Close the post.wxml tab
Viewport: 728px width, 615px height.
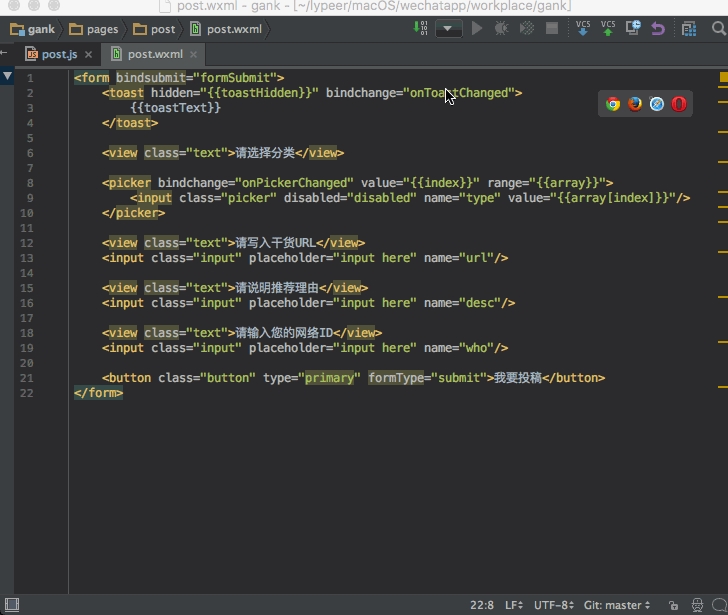[x=194, y=55]
